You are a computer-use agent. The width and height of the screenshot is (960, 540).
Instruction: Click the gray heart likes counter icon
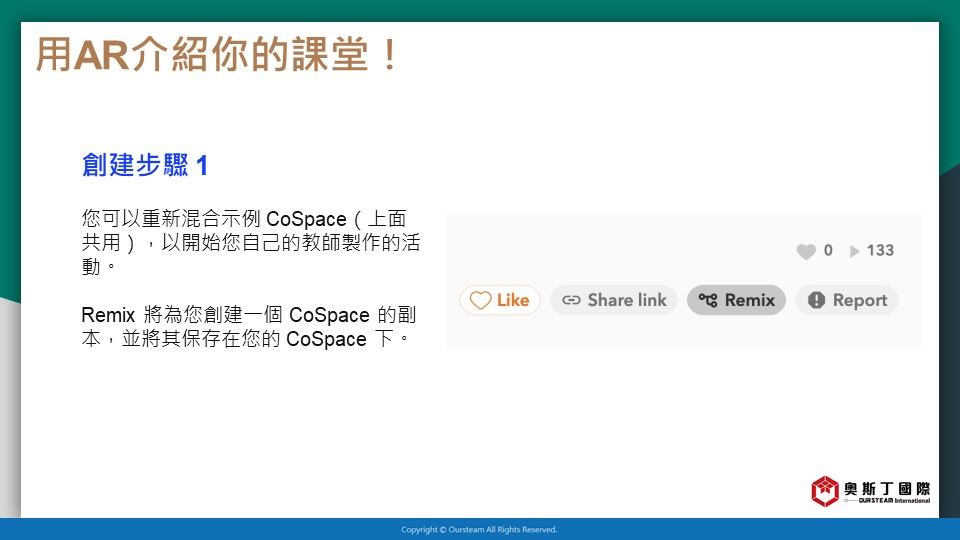(x=806, y=251)
